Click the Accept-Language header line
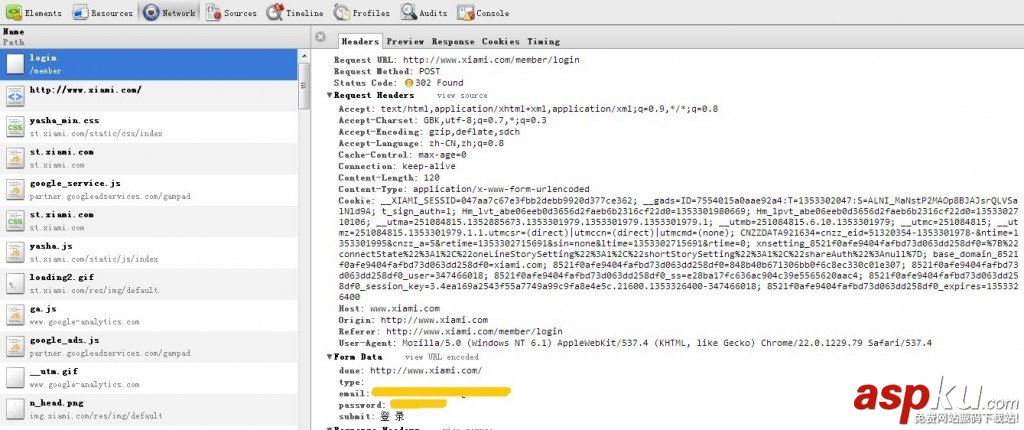The height and width of the screenshot is (430, 1024). point(421,143)
